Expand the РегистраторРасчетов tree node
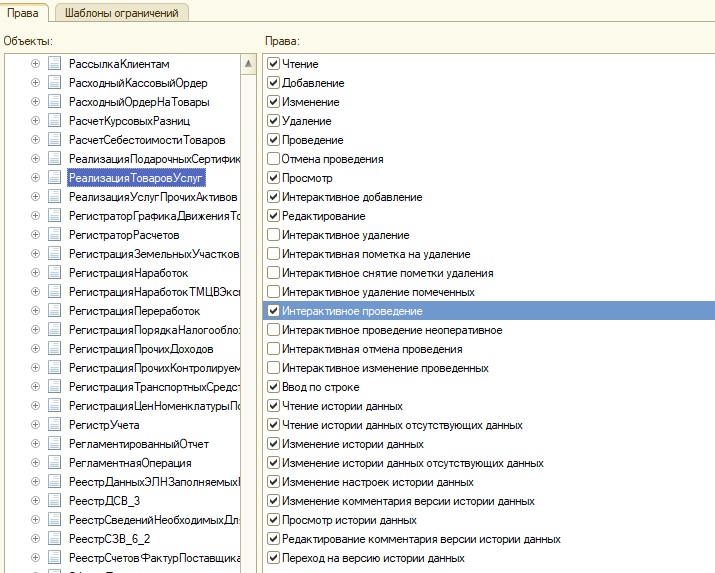 (35, 235)
